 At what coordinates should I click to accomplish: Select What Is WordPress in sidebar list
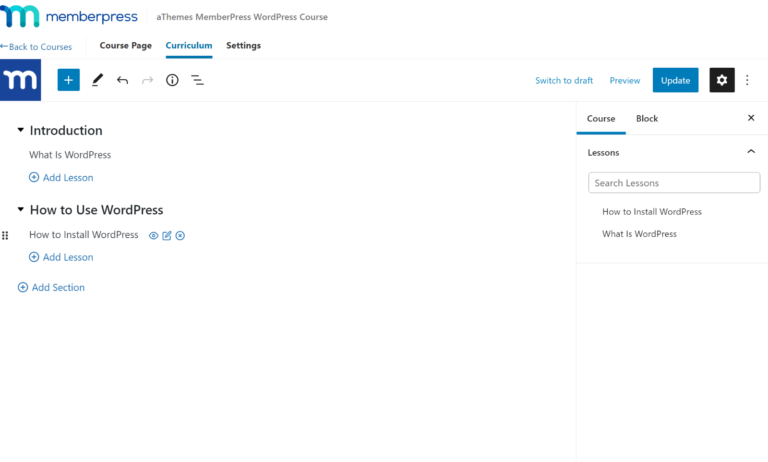click(640, 234)
